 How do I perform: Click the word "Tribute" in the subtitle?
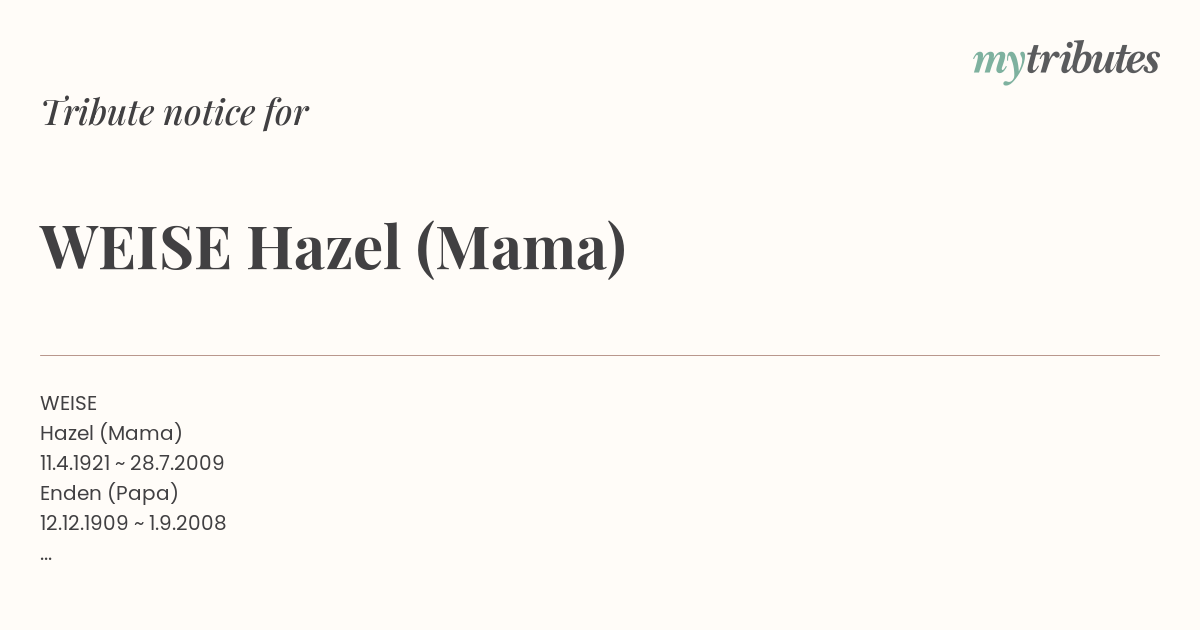[x=98, y=112]
